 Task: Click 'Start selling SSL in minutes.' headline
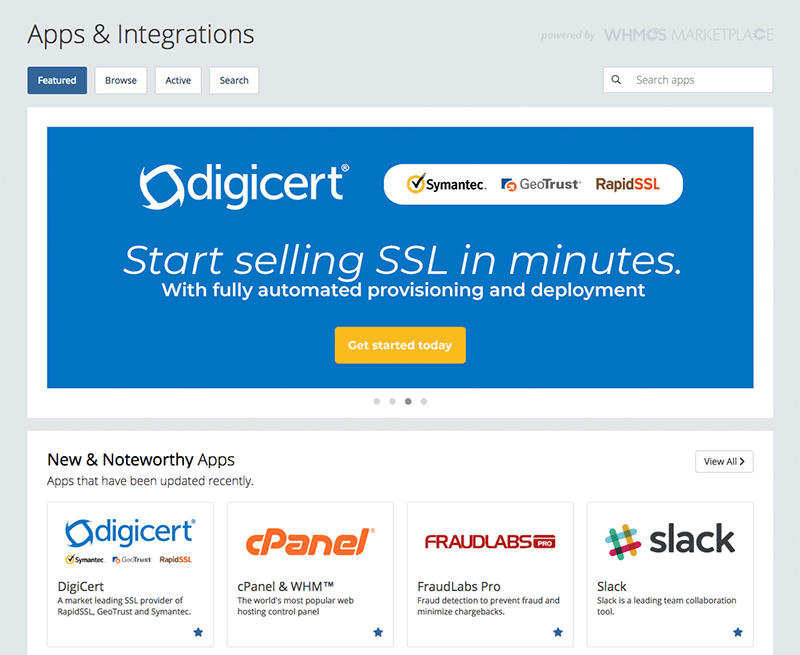[402, 260]
